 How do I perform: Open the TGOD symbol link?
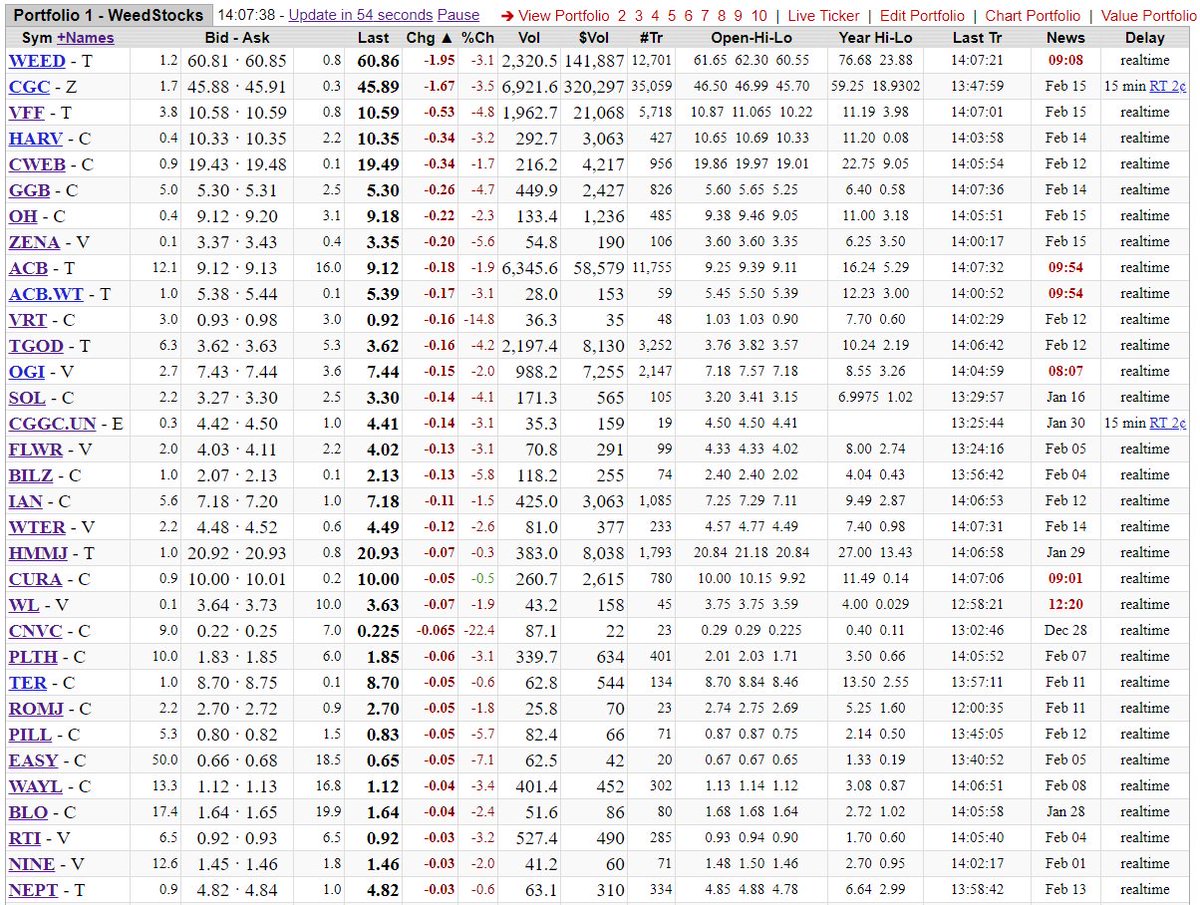click(x=35, y=346)
